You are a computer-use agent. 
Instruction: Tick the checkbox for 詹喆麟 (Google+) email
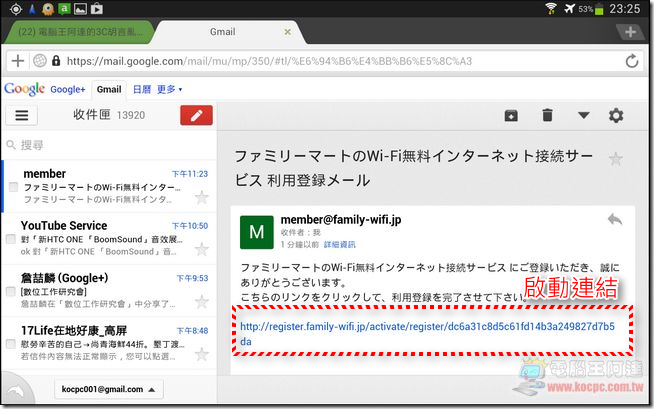(x=11, y=291)
